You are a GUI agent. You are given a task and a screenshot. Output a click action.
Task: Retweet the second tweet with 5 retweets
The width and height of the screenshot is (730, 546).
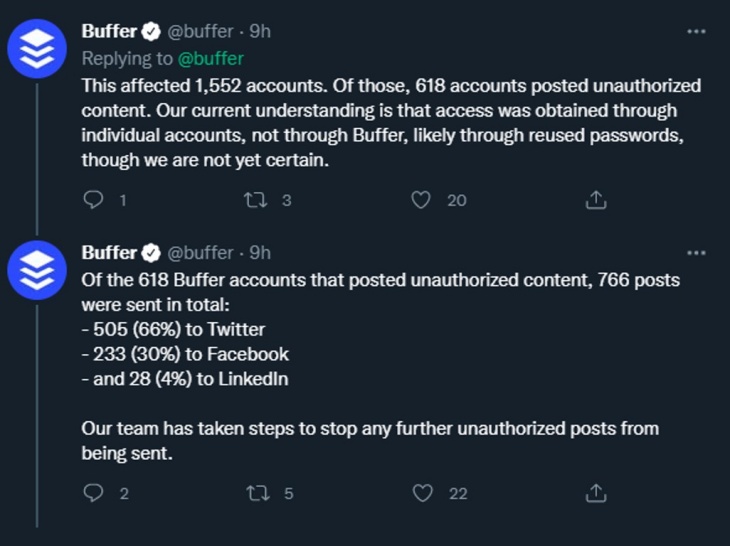click(x=256, y=493)
